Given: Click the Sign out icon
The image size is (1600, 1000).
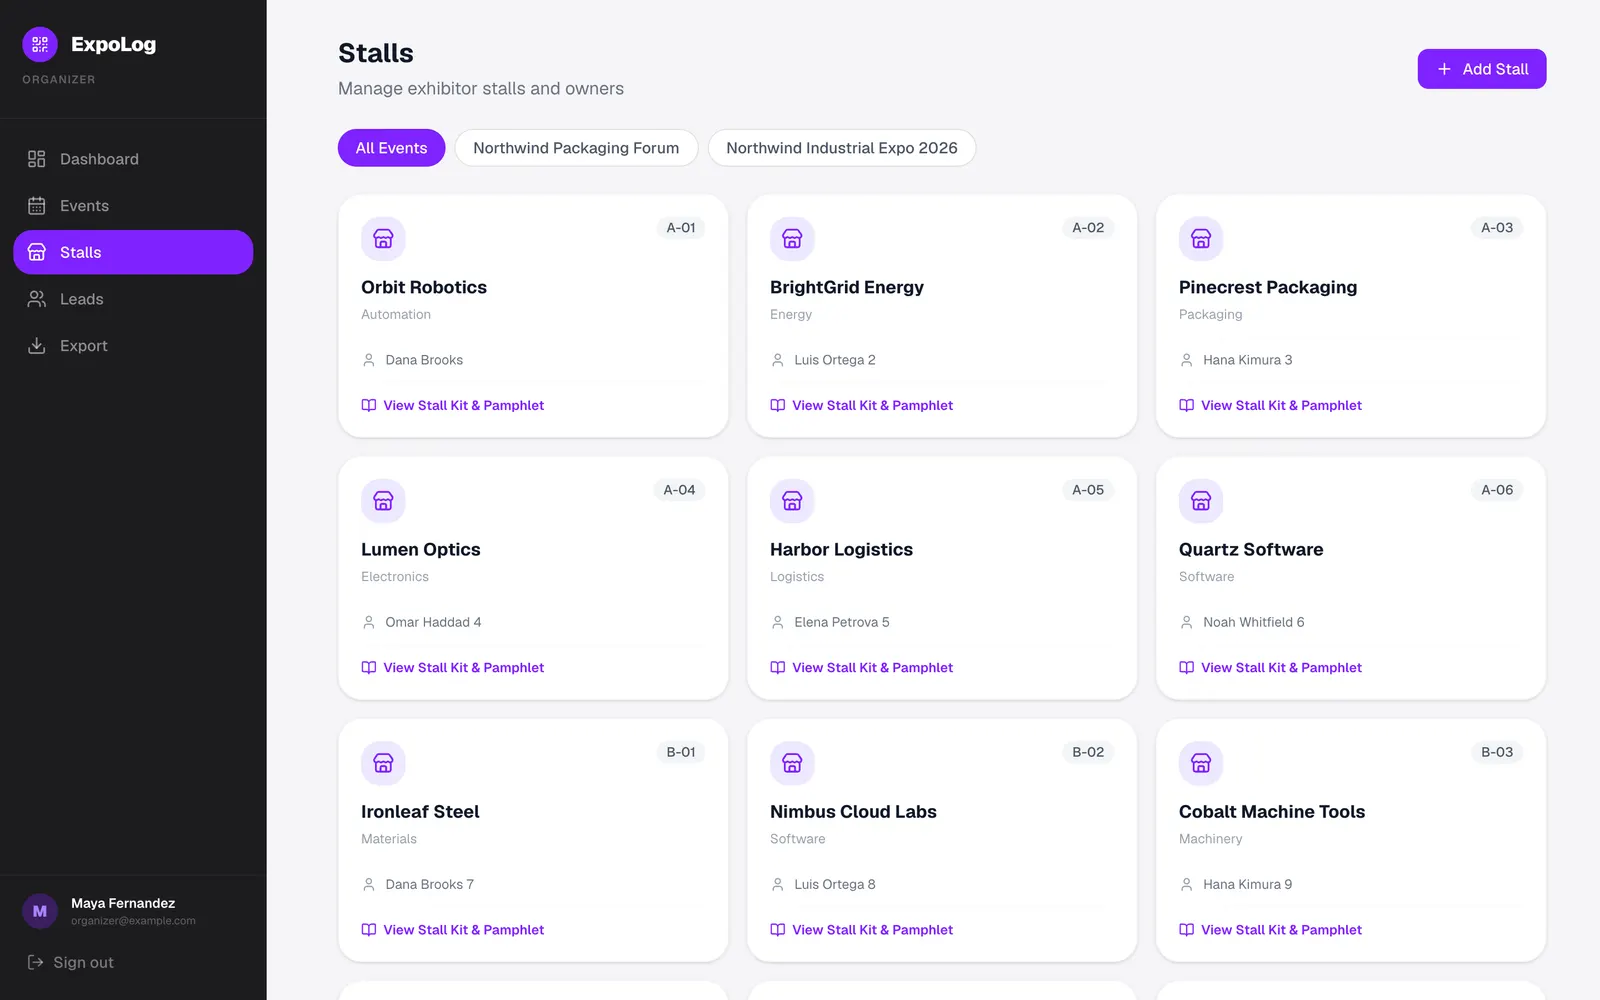Looking at the screenshot, I should point(35,962).
